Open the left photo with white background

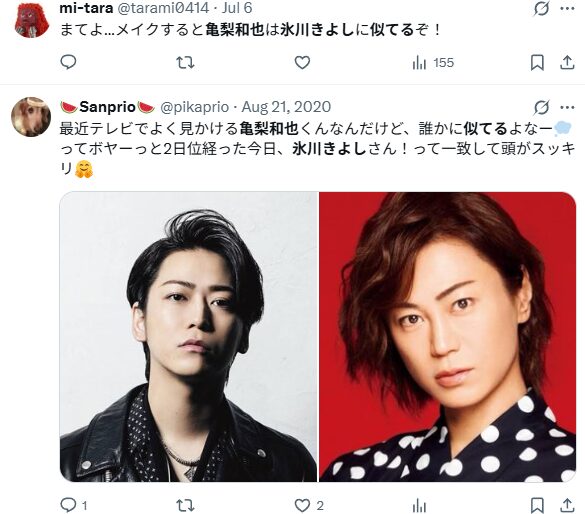[188, 337]
